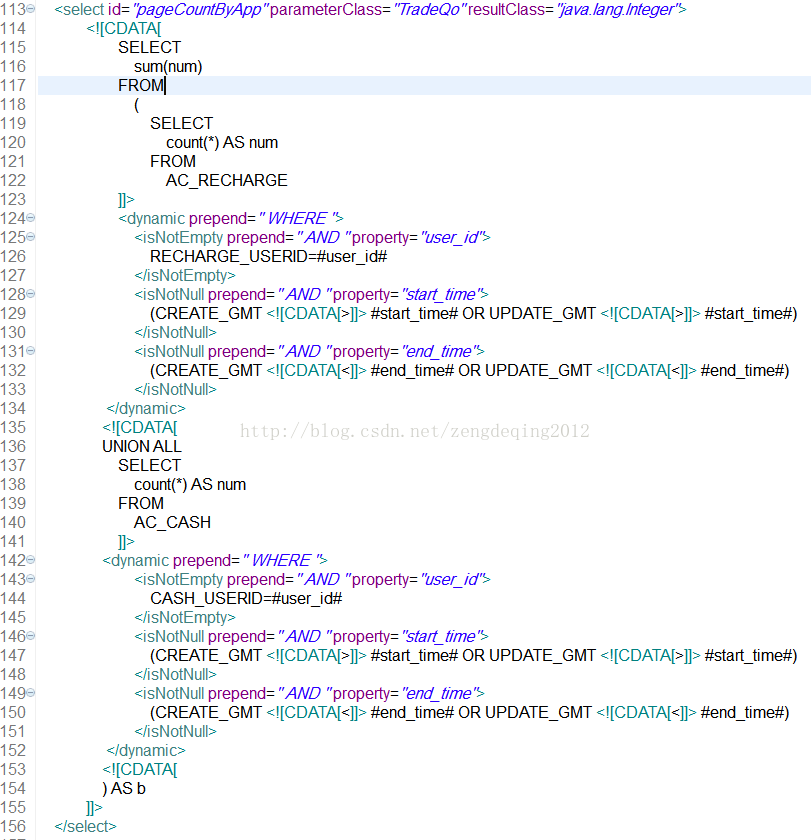Click line number 113 in gutter
Screen dimensions: 811x840
[13, 10]
